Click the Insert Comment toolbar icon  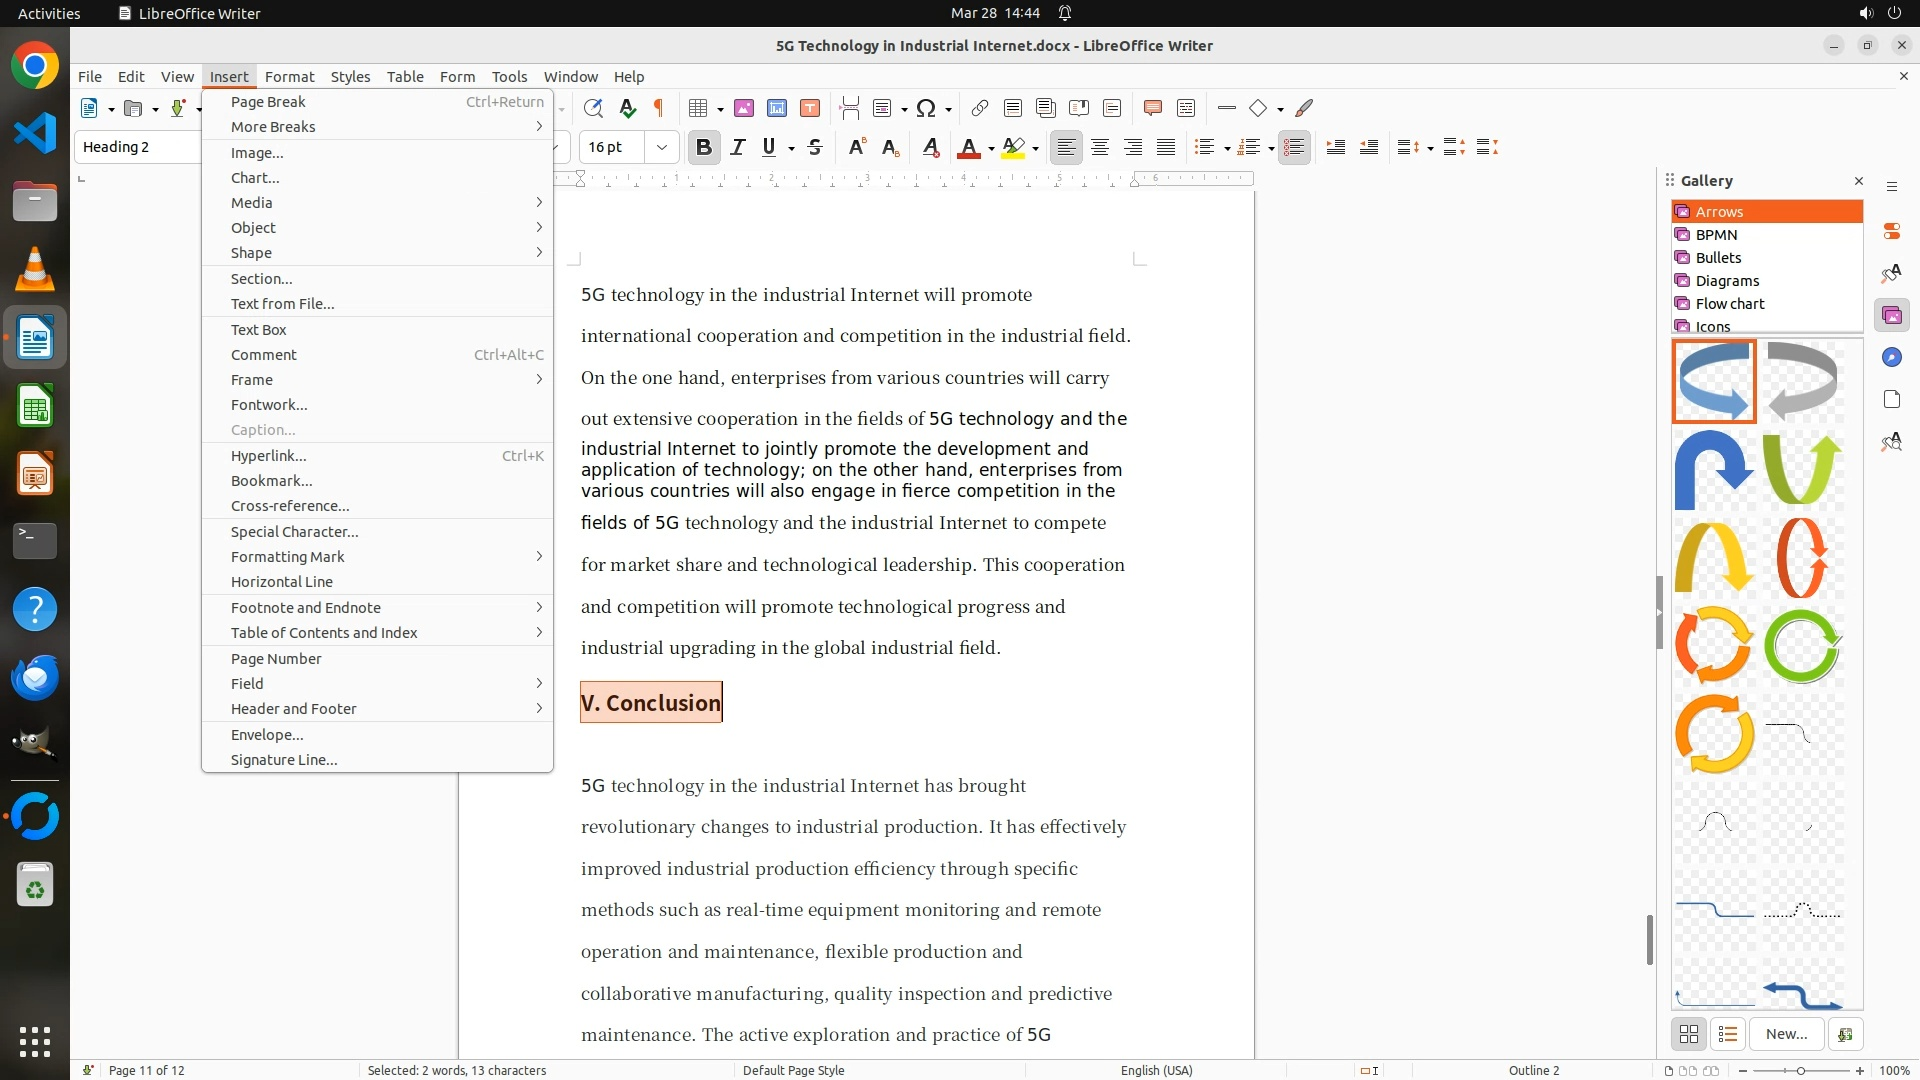1152,108
